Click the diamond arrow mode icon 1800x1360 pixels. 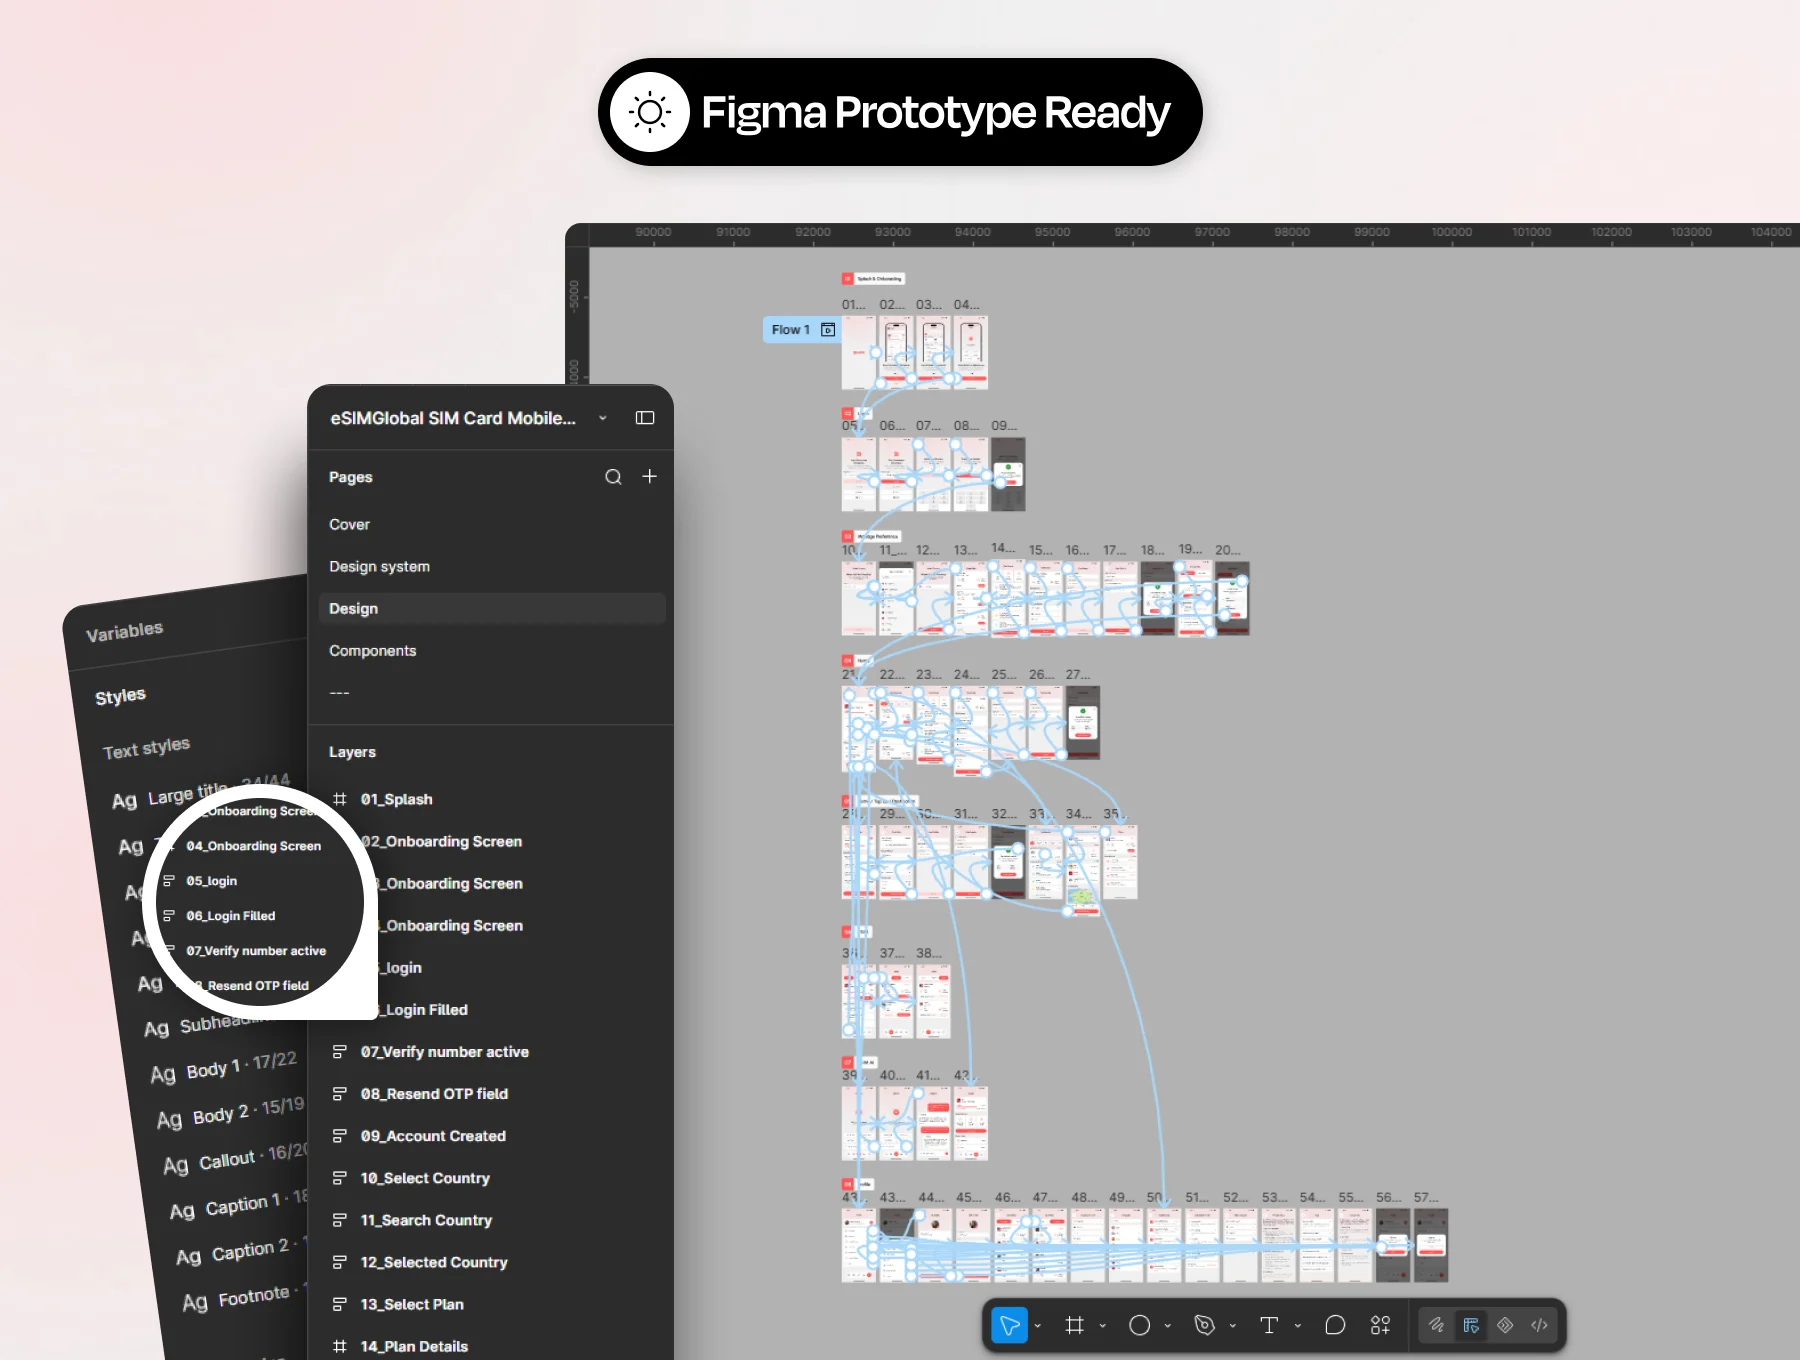click(1505, 1325)
